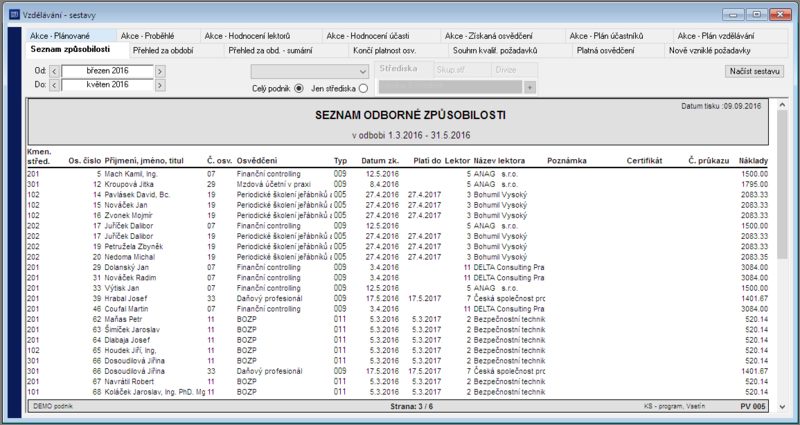The height and width of the screenshot is (425, 800).
Task: Click the Od field showing březen 2016
Action: [107, 71]
